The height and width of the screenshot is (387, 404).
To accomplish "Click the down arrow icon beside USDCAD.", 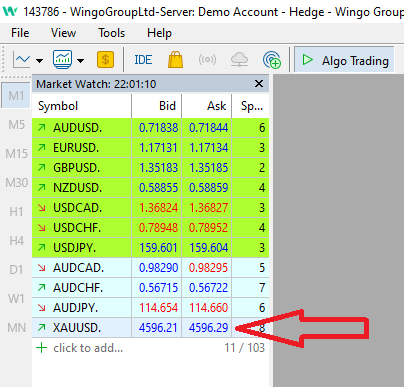I will coord(42,208).
